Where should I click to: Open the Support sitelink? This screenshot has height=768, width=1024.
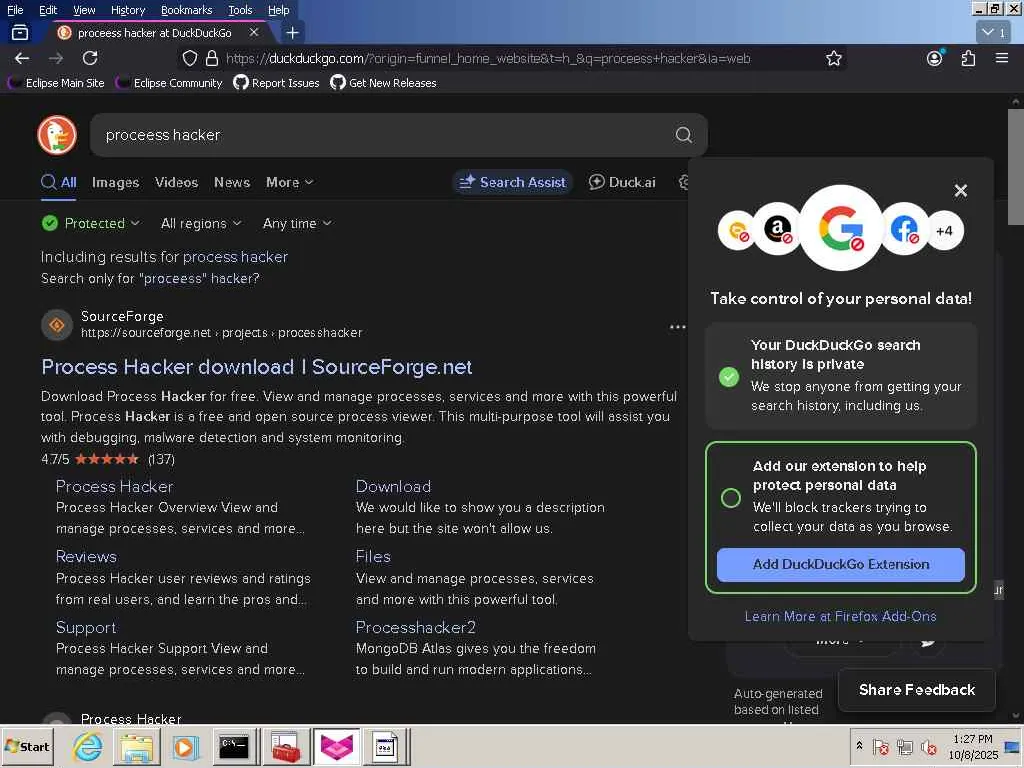click(86, 628)
